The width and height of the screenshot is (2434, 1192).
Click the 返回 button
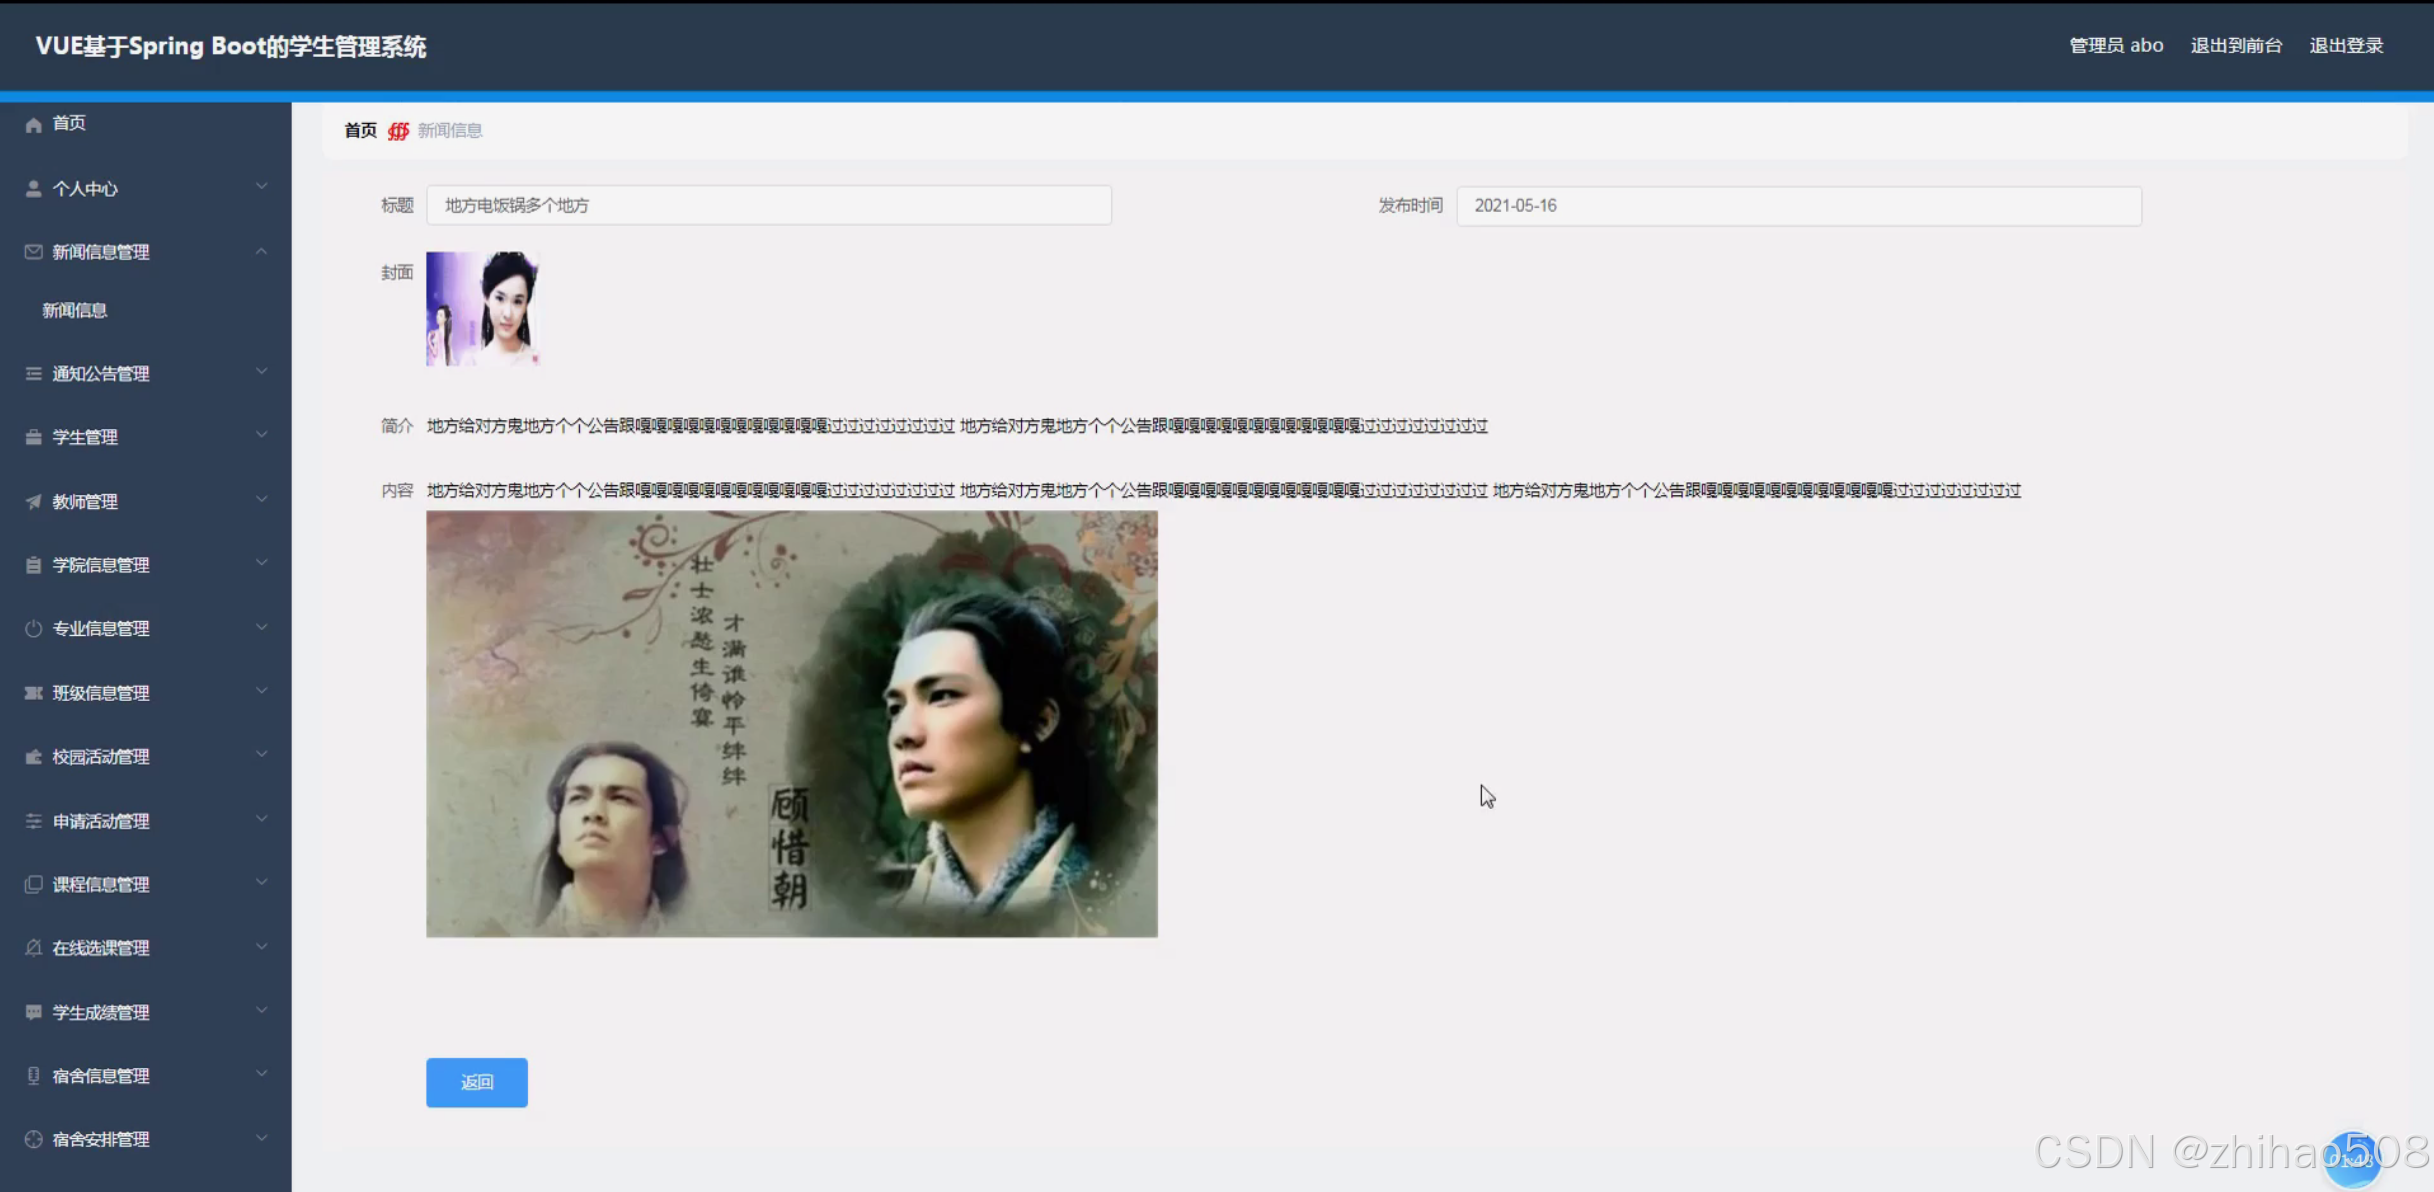pyautogui.click(x=476, y=1082)
